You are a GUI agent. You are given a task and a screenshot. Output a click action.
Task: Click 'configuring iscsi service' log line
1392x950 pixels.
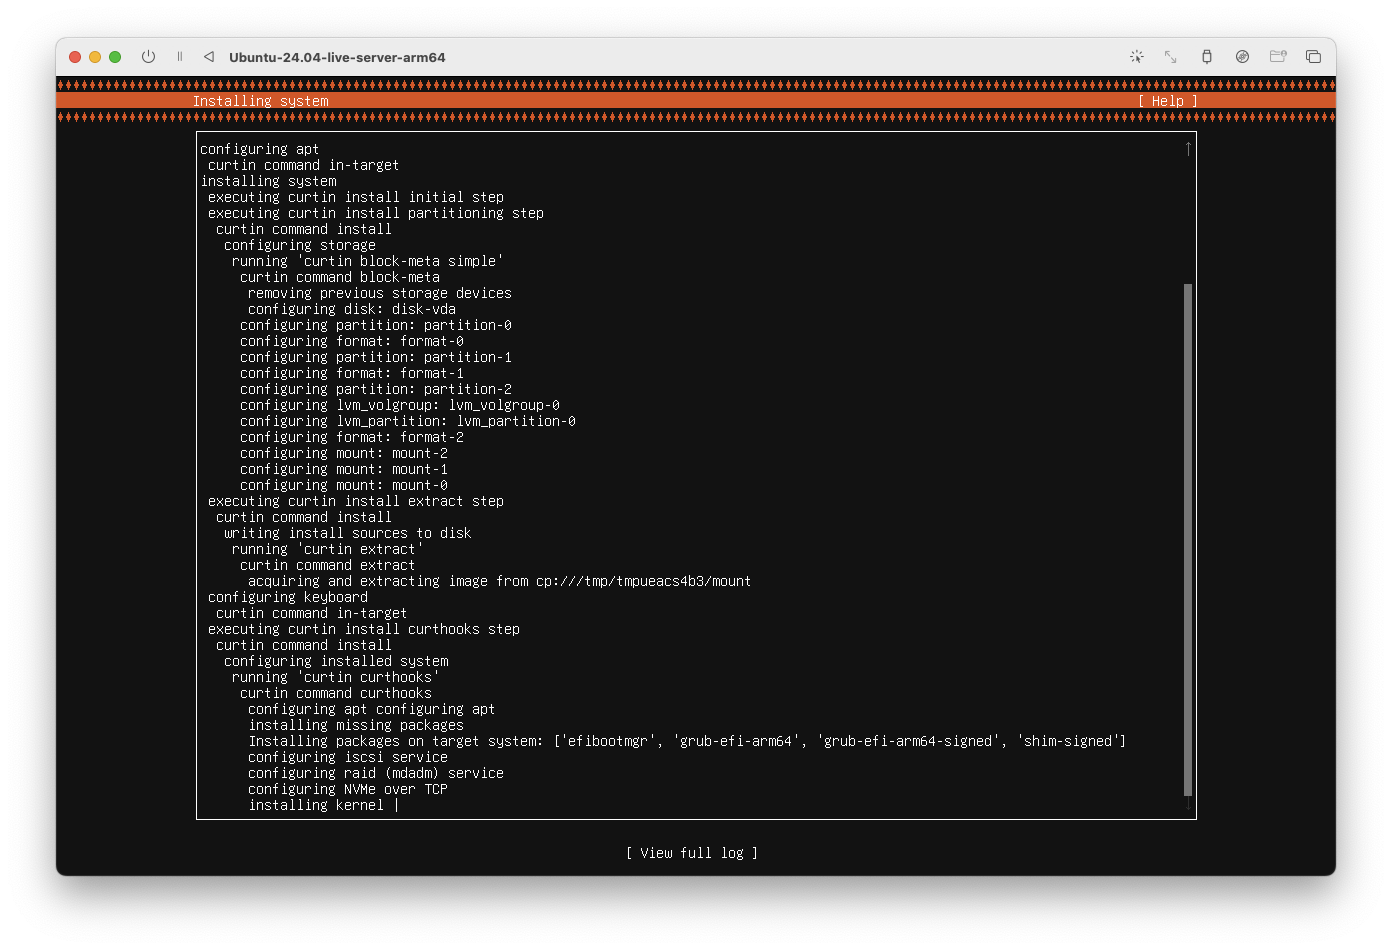pos(348,757)
